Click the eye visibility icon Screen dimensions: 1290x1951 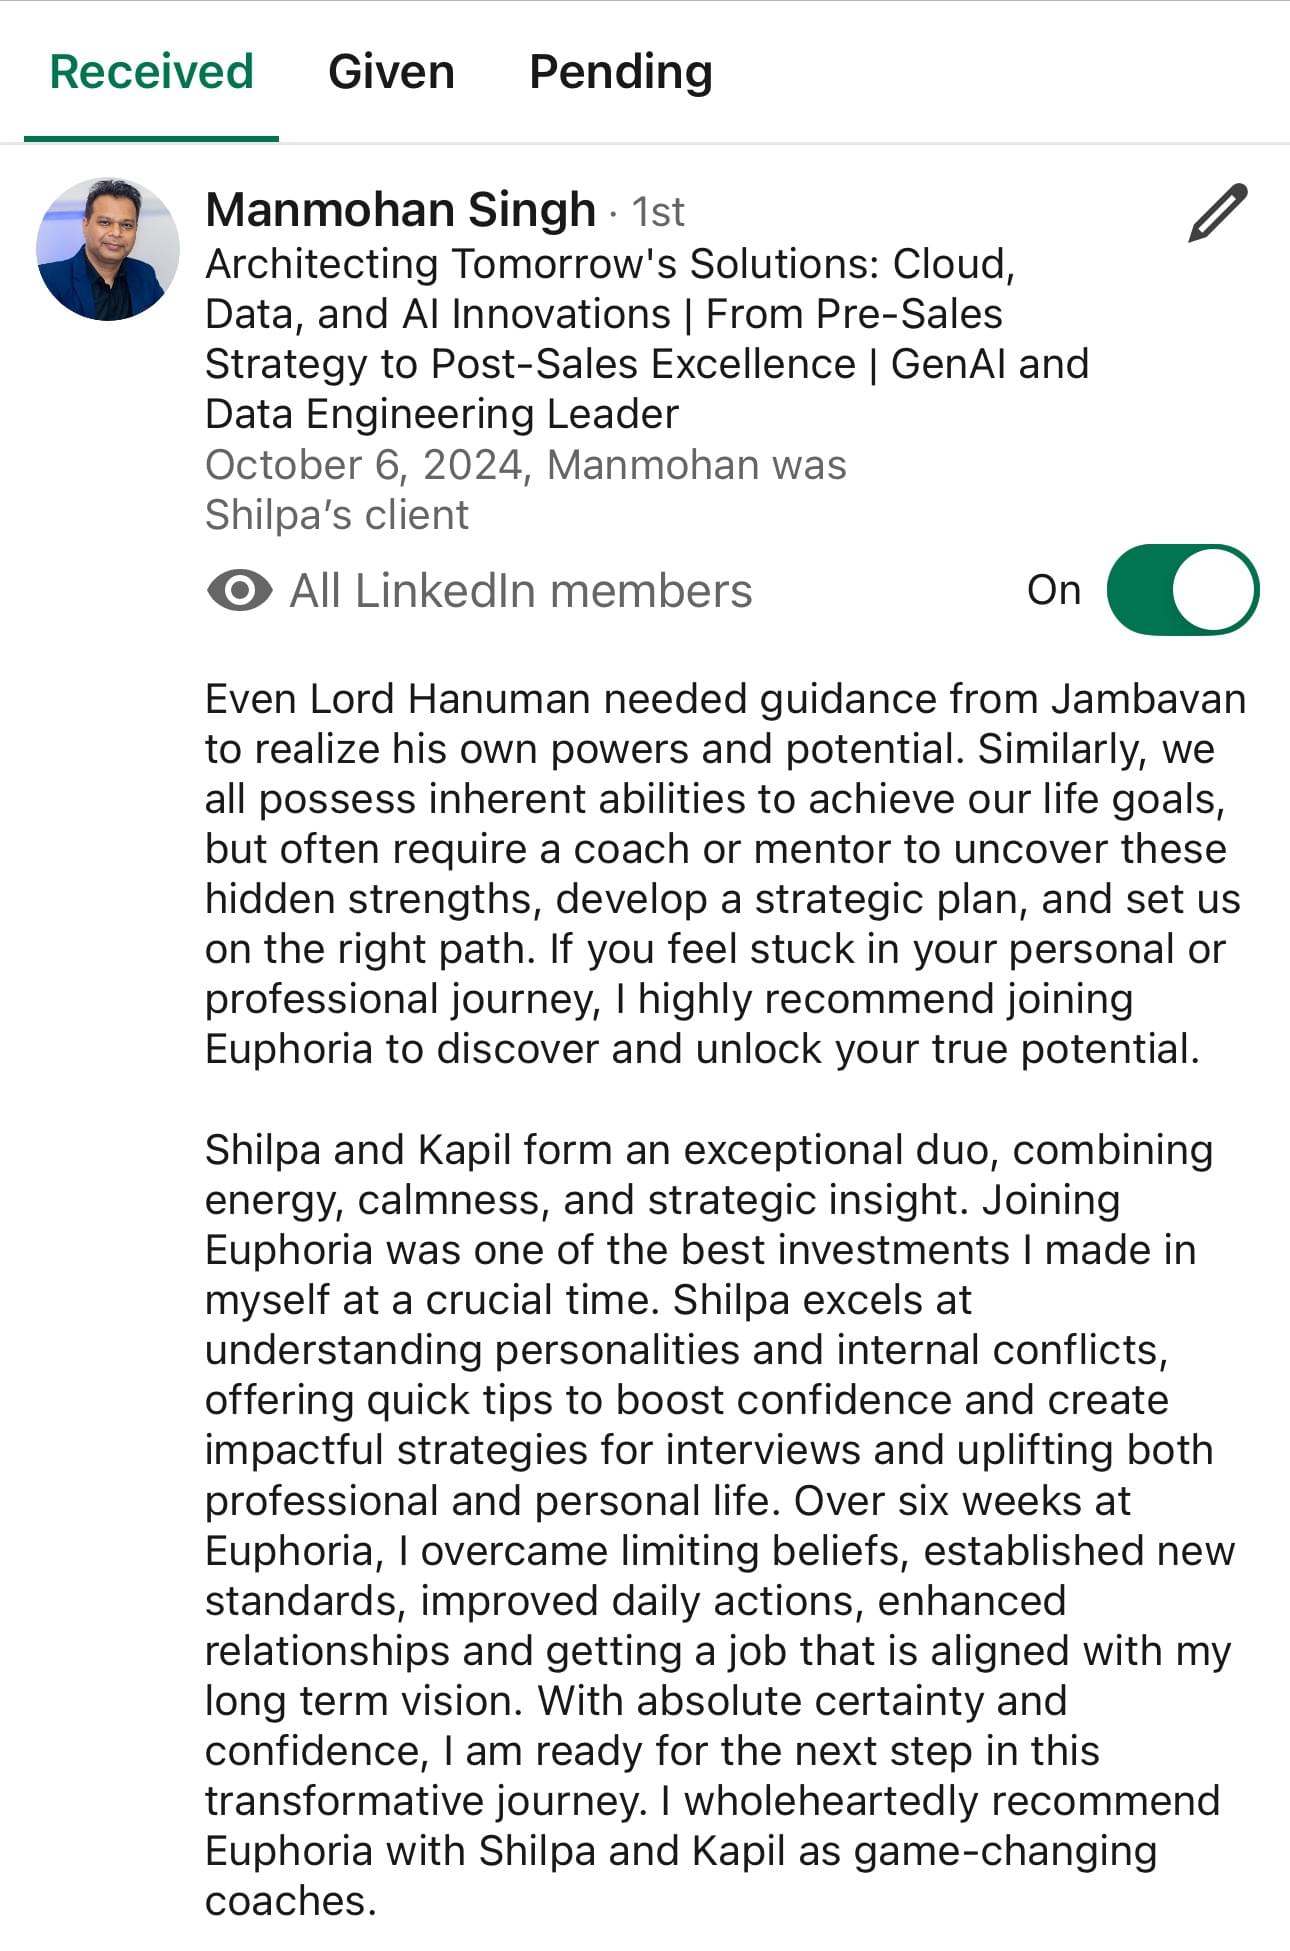click(240, 590)
